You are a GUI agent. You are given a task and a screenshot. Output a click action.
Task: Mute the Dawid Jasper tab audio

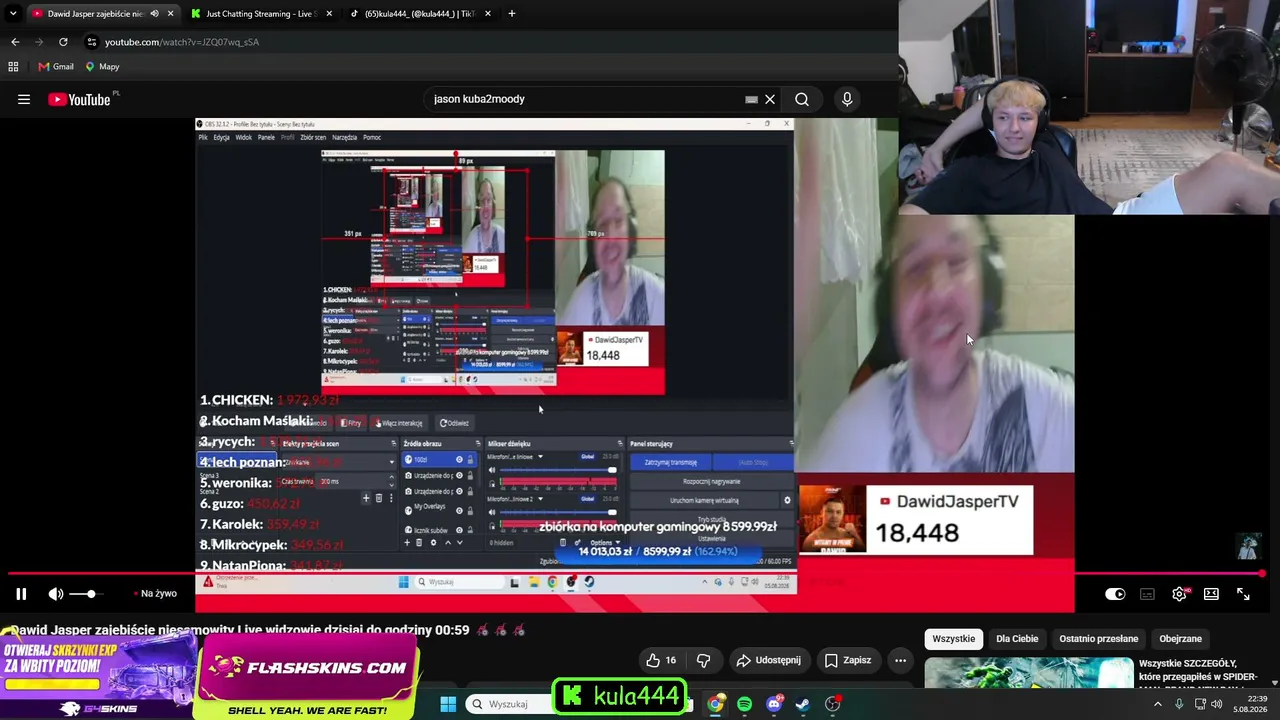coord(154,14)
